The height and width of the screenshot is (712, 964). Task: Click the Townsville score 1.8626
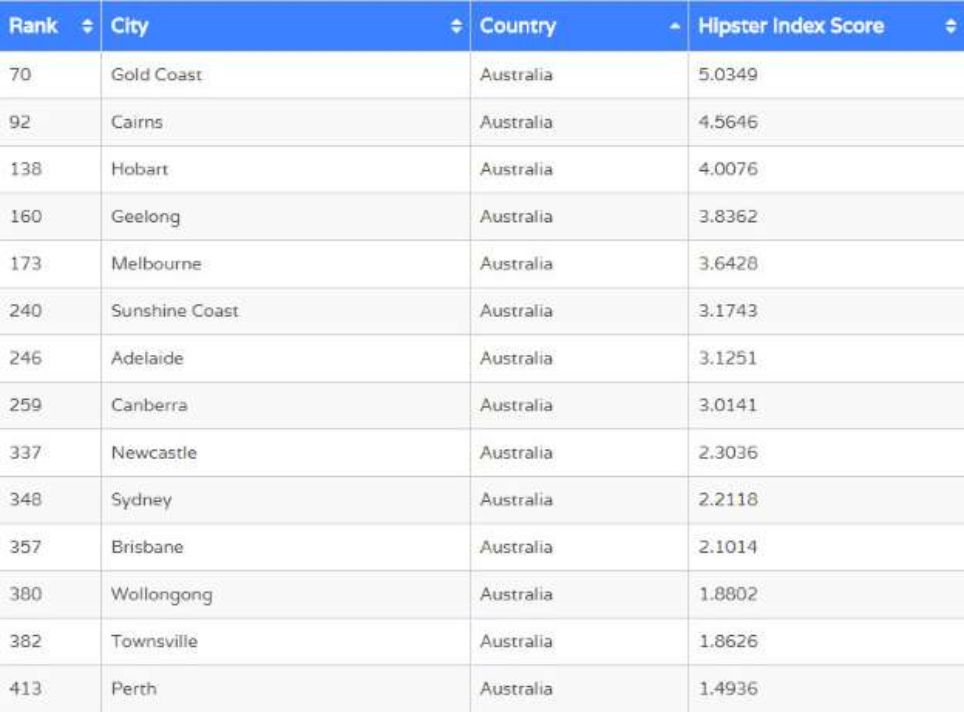pos(728,642)
